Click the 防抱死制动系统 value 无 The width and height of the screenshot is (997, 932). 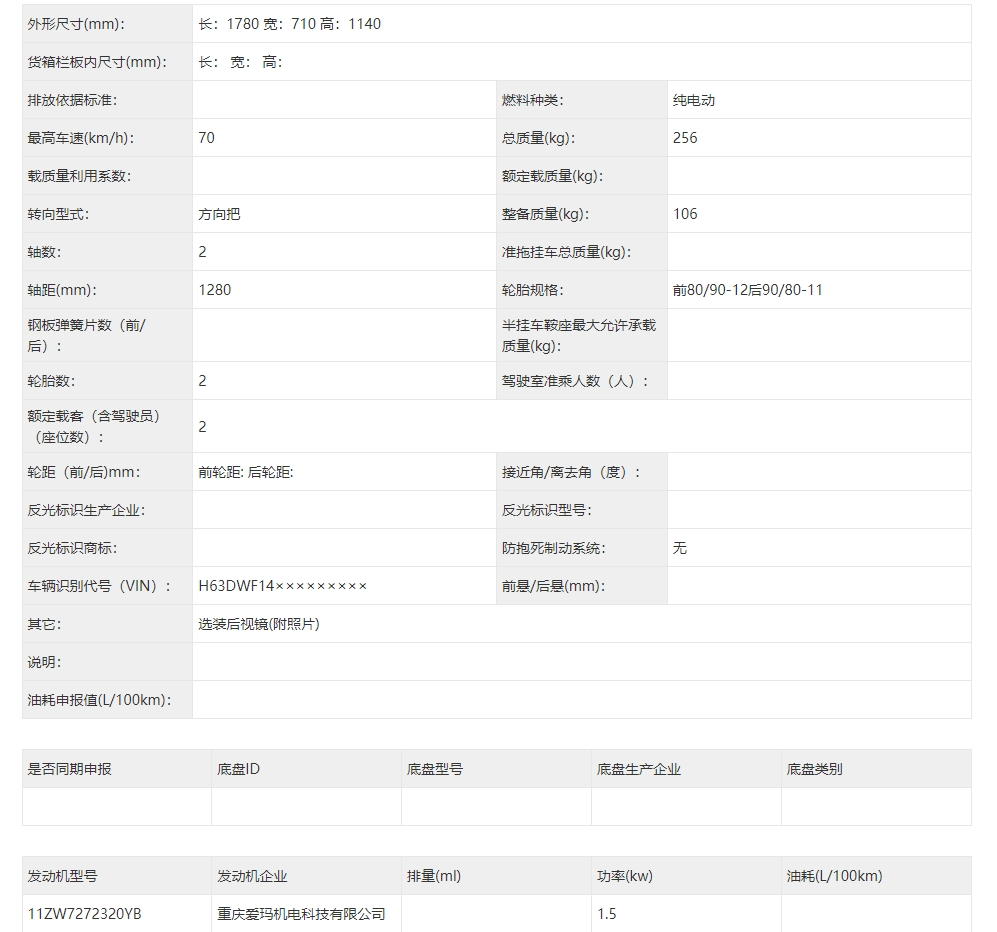[680, 548]
